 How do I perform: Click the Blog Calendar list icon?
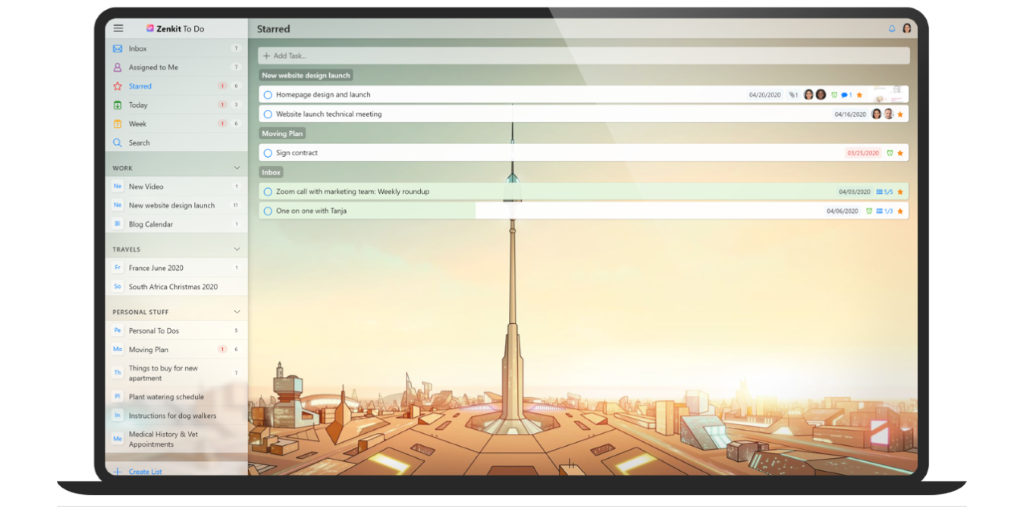[118, 224]
